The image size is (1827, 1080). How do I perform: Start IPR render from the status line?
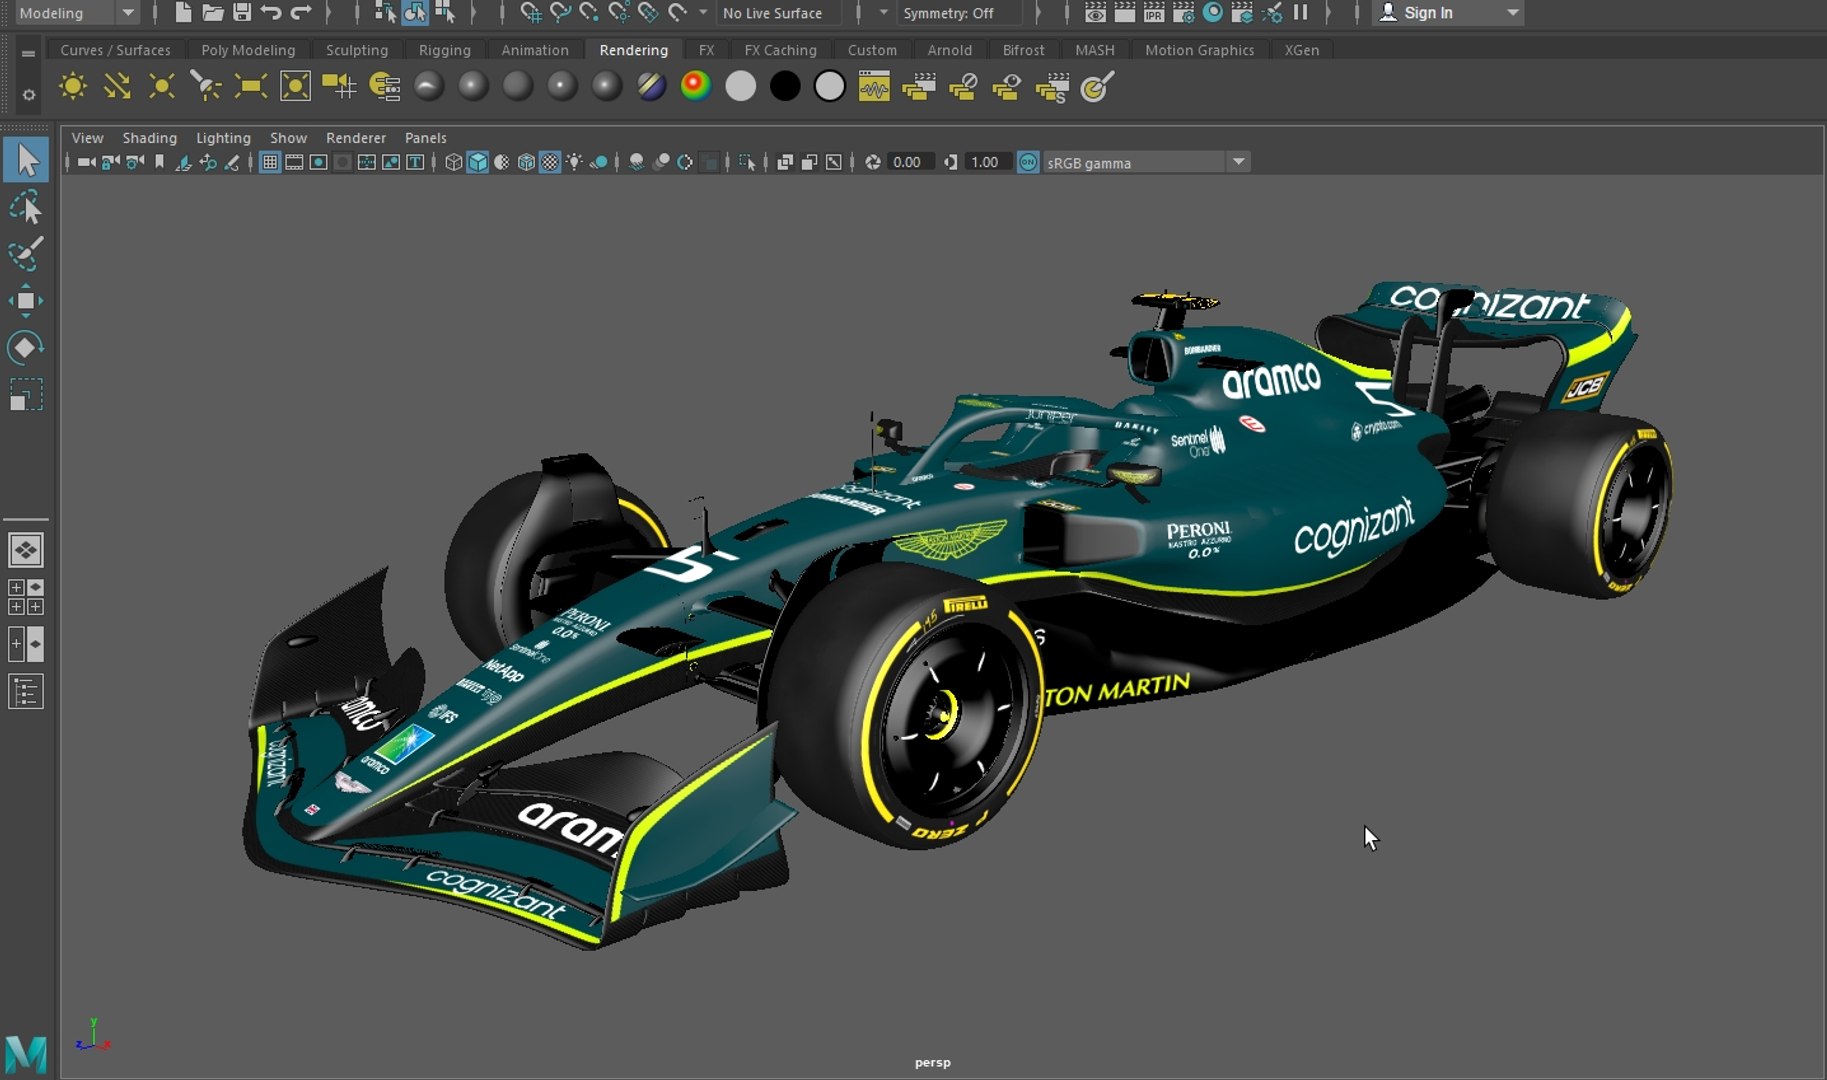[x=1154, y=13]
